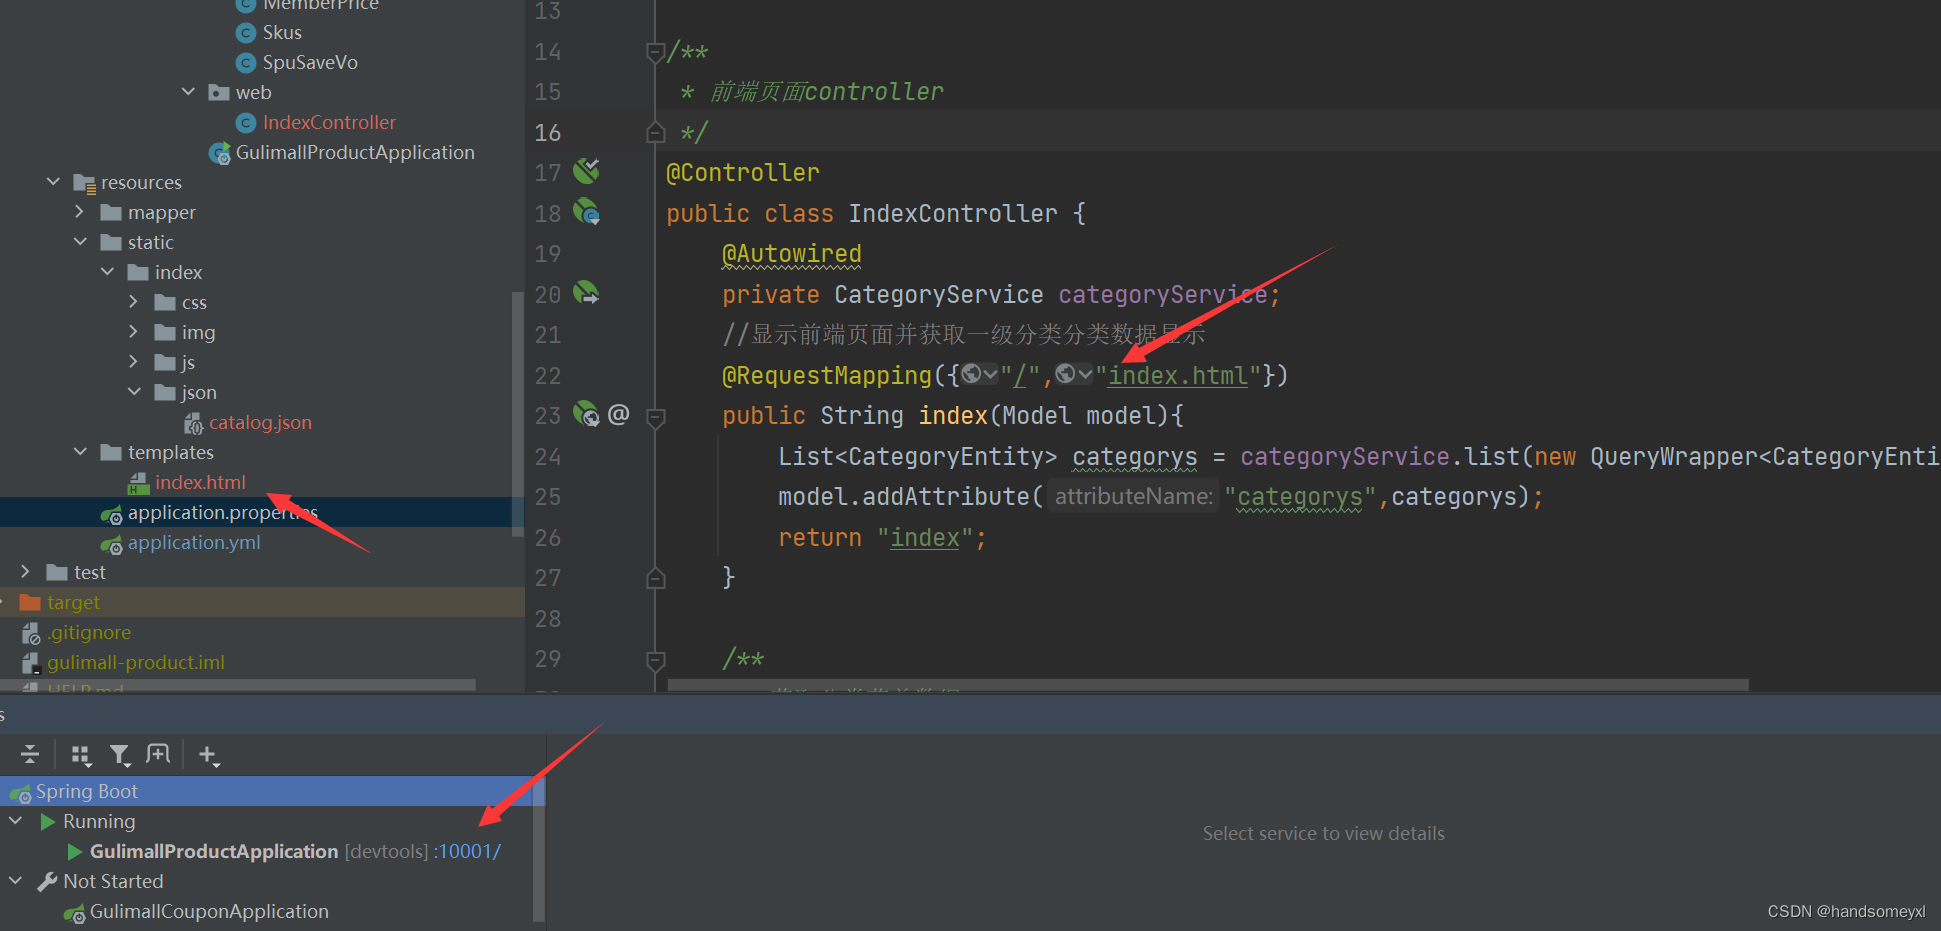Viewport: 1941px width, 931px height.
Task: Open the Skus class file
Action: [282, 33]
